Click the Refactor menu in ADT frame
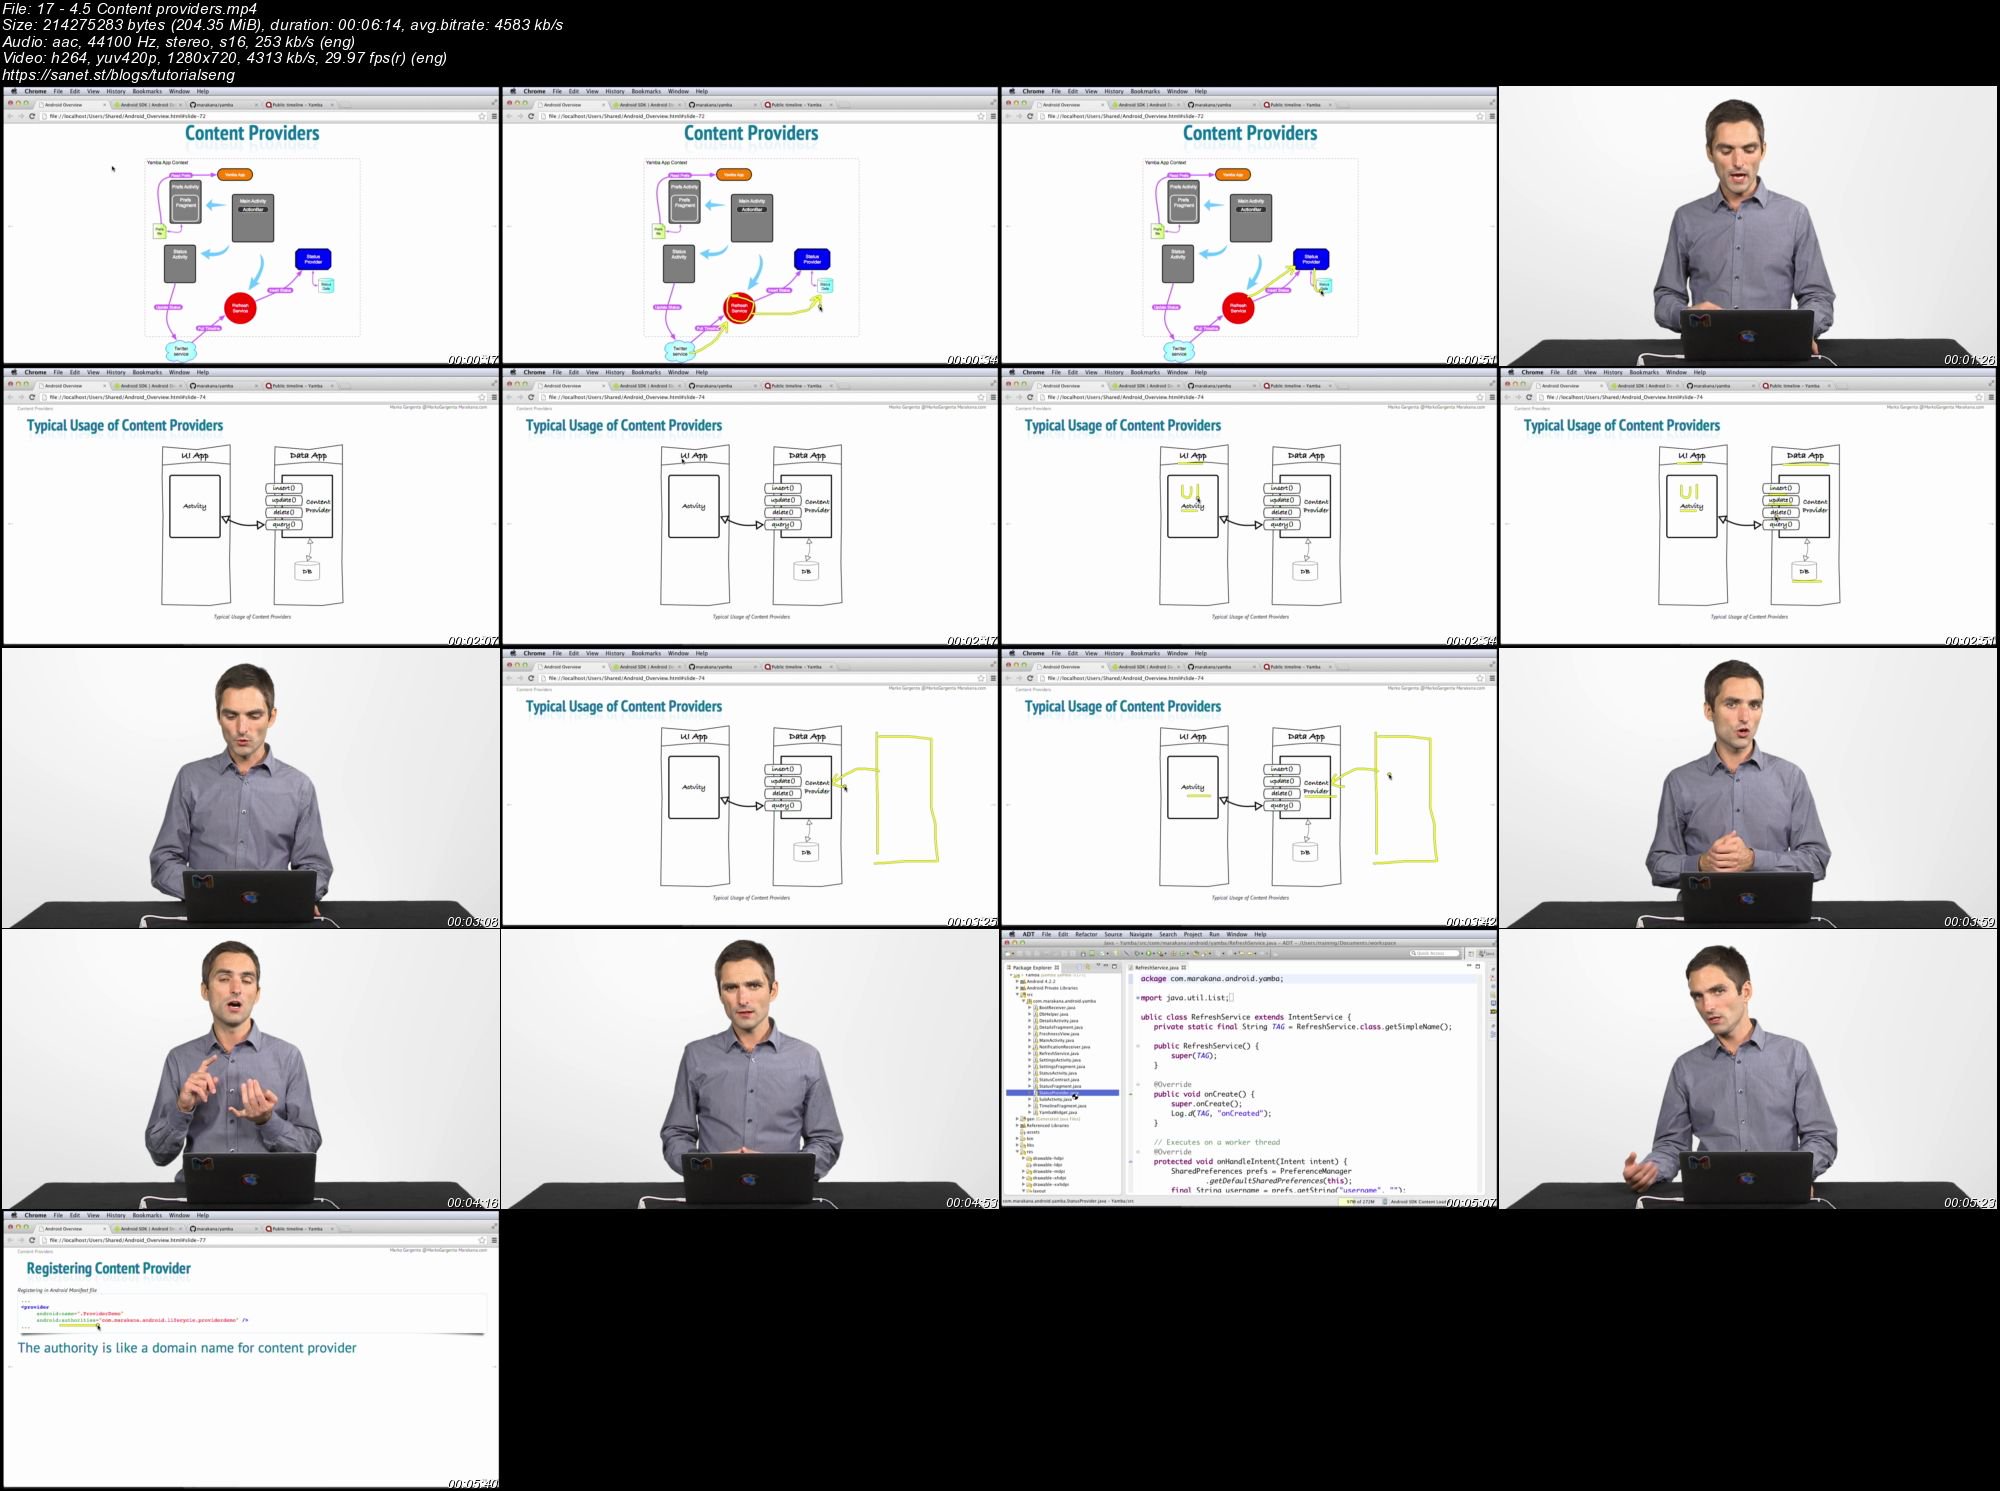 click(1086, 934)
